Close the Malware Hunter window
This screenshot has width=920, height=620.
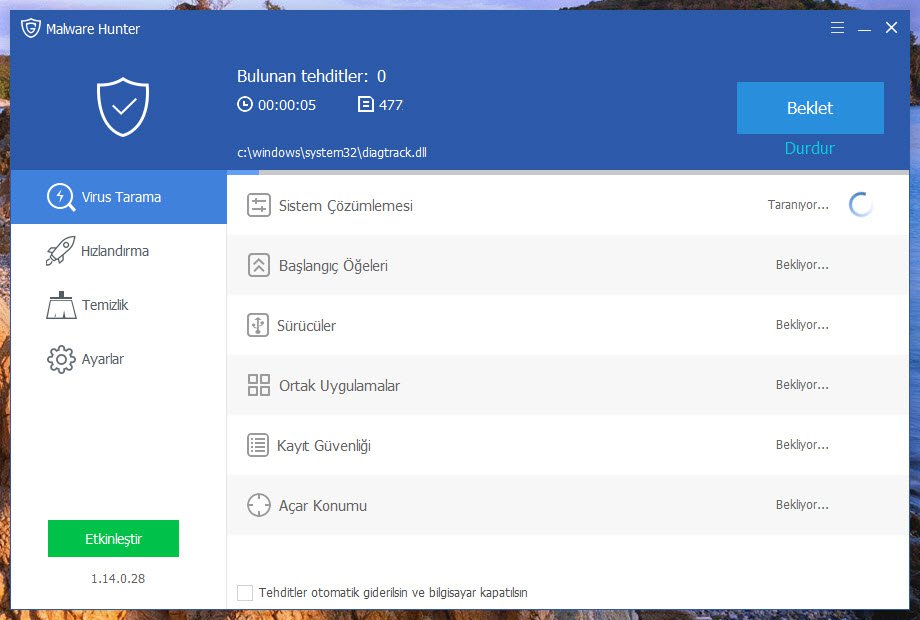click(x=891, y=28)
